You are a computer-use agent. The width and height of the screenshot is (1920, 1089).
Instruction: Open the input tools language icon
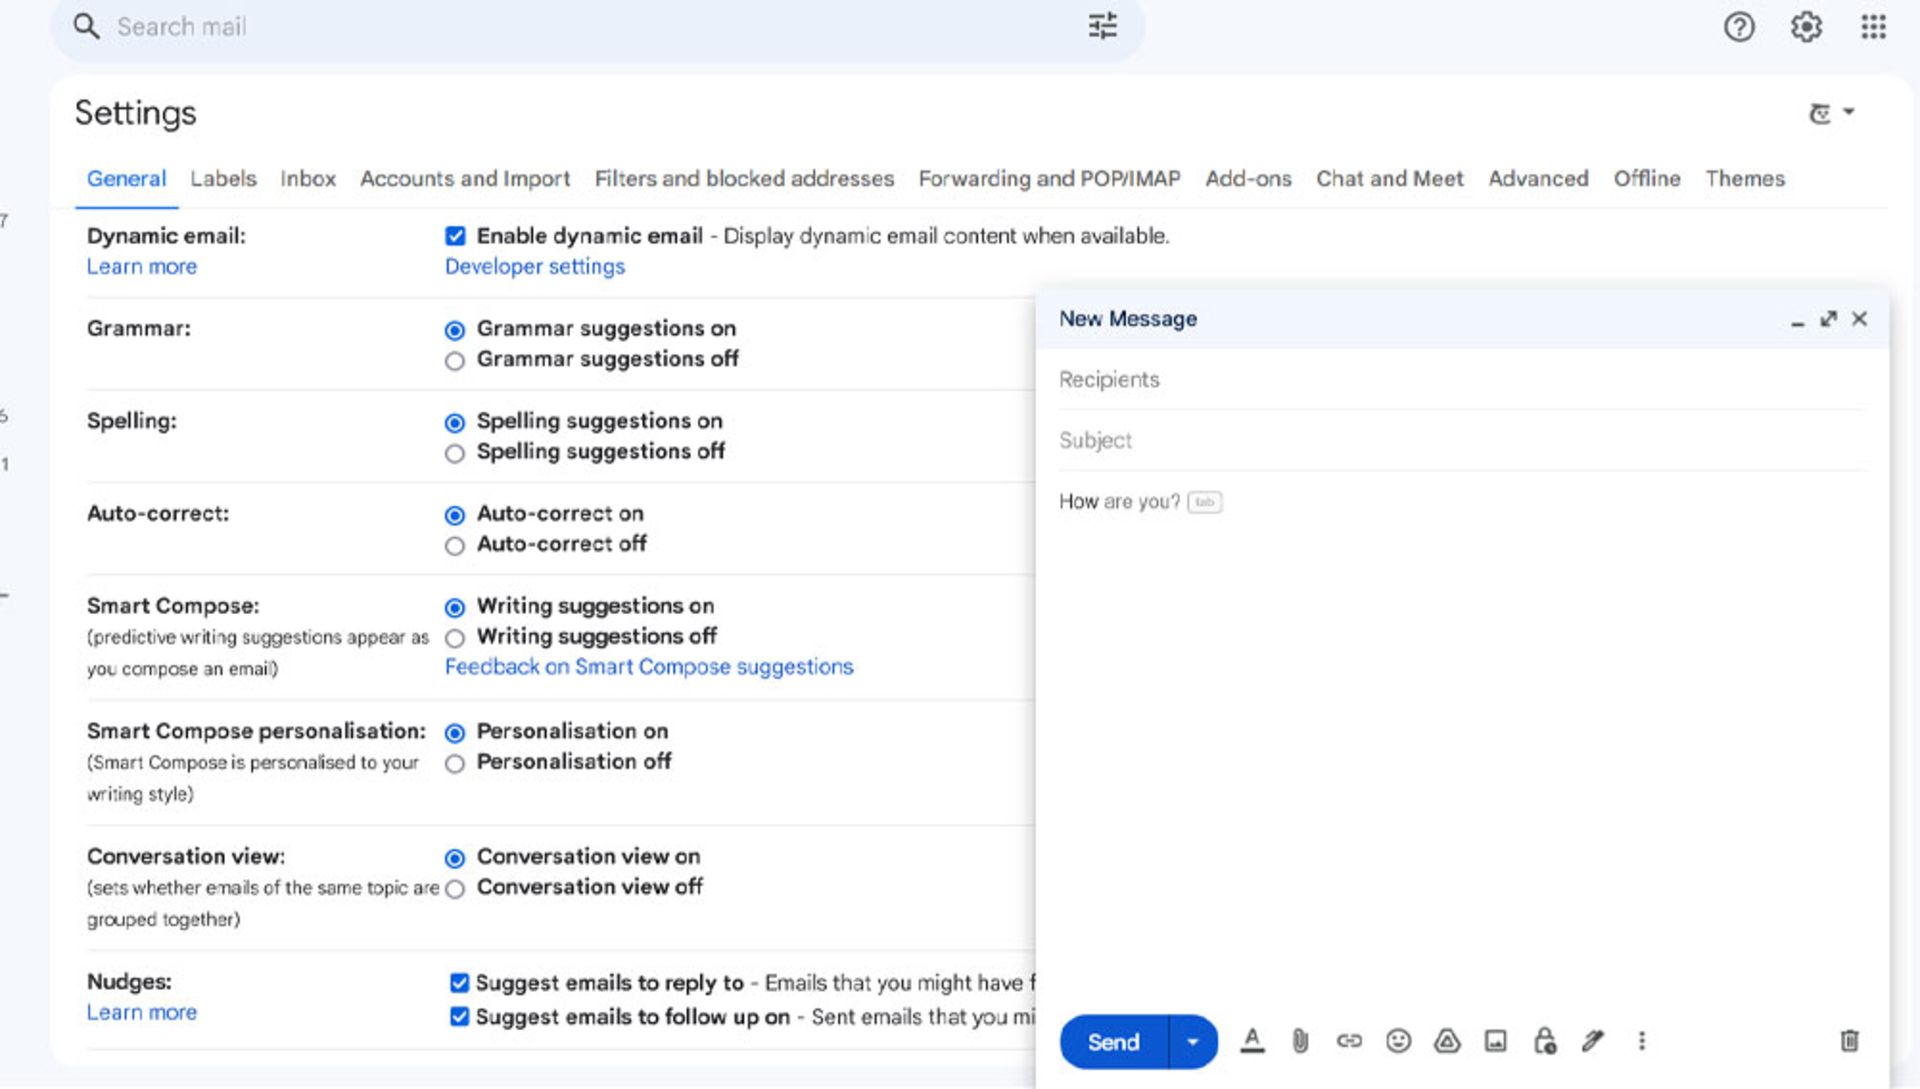1820,113
